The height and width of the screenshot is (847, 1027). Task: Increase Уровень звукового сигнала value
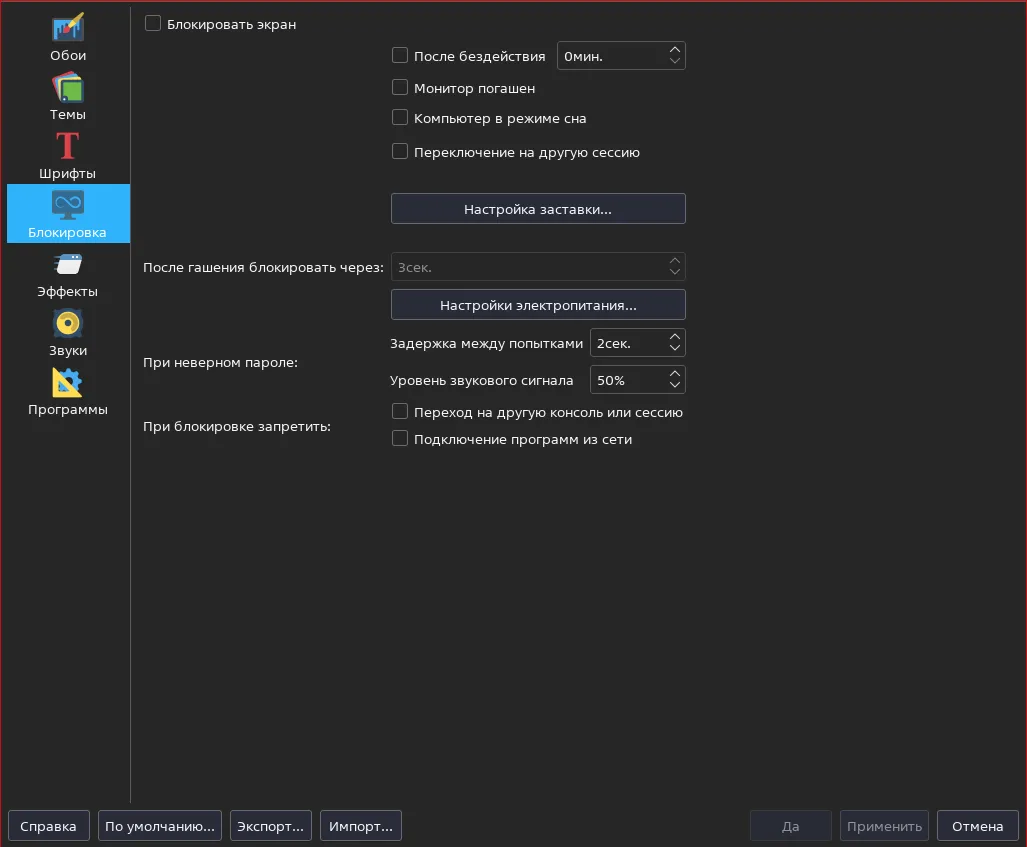pos(675,374)
